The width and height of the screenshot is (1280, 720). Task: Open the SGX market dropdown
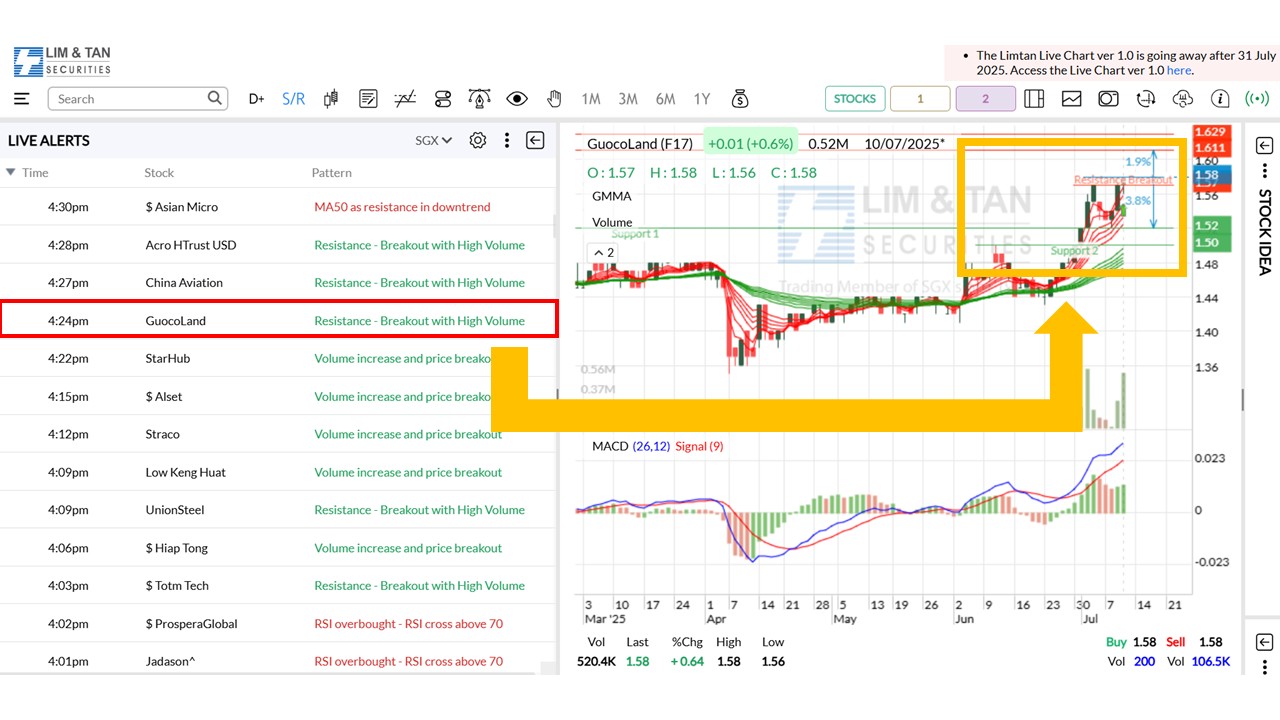pyautogui.click(x=434, y=141)
